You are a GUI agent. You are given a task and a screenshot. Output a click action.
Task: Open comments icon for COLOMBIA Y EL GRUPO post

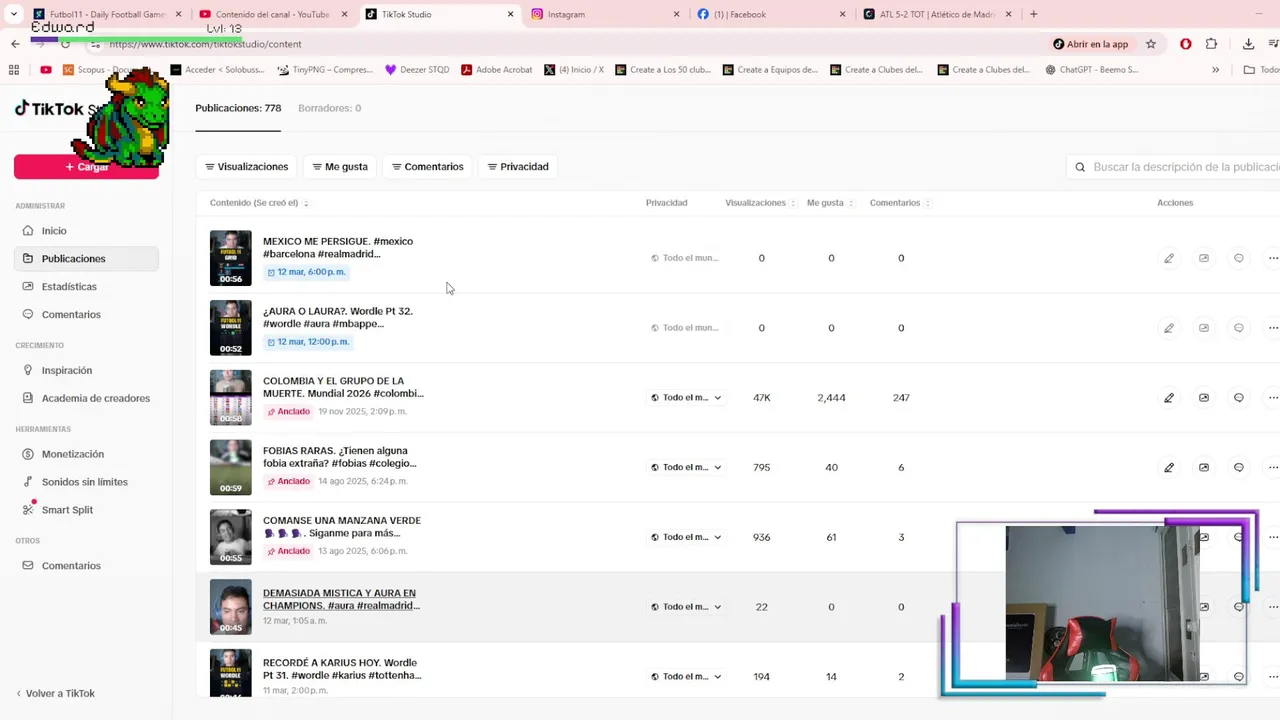coord(1238,398)
